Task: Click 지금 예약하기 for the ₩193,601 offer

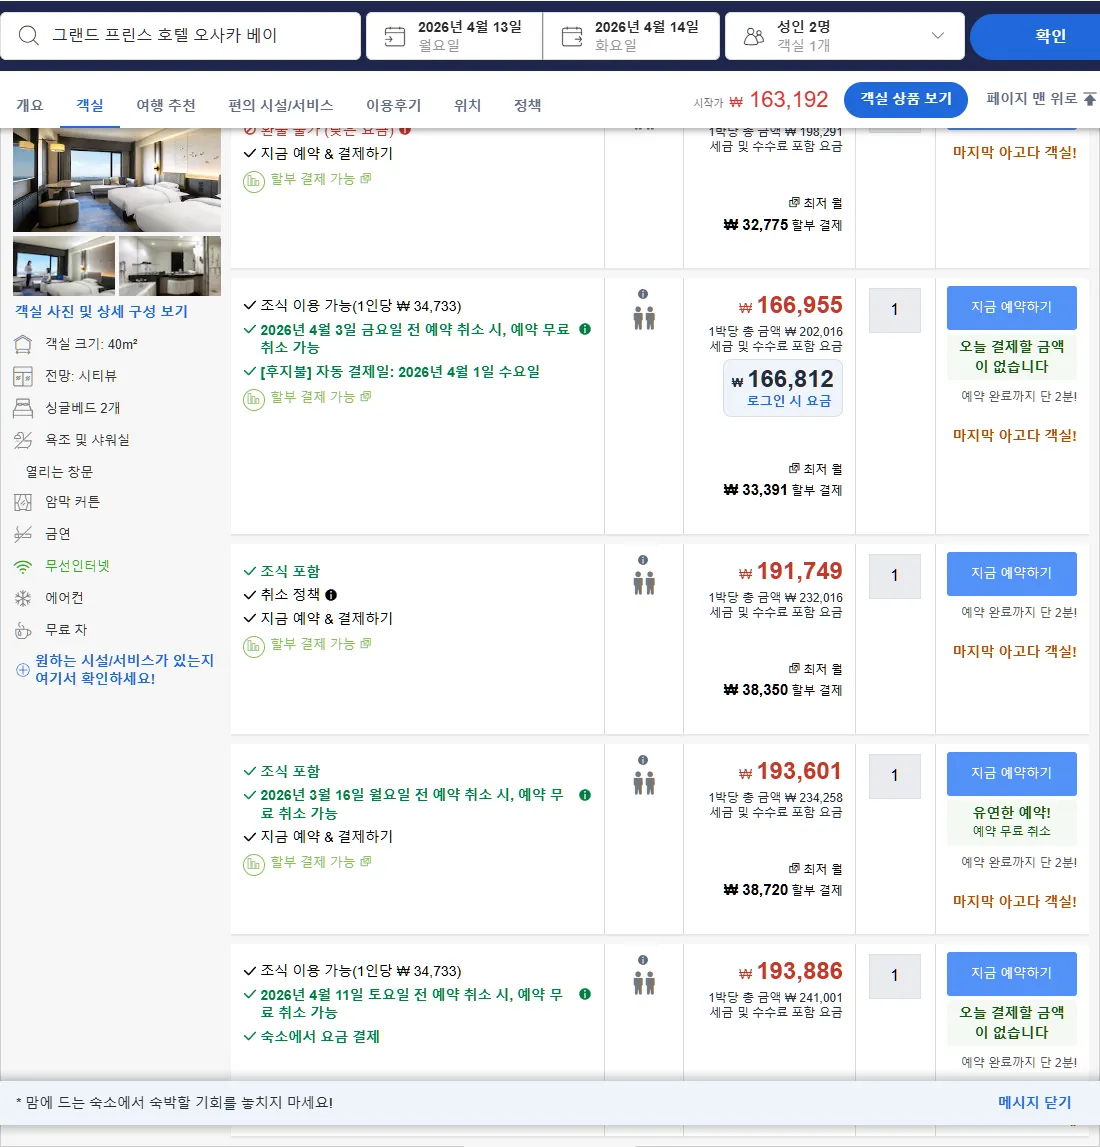Action: pos(1012,773)
